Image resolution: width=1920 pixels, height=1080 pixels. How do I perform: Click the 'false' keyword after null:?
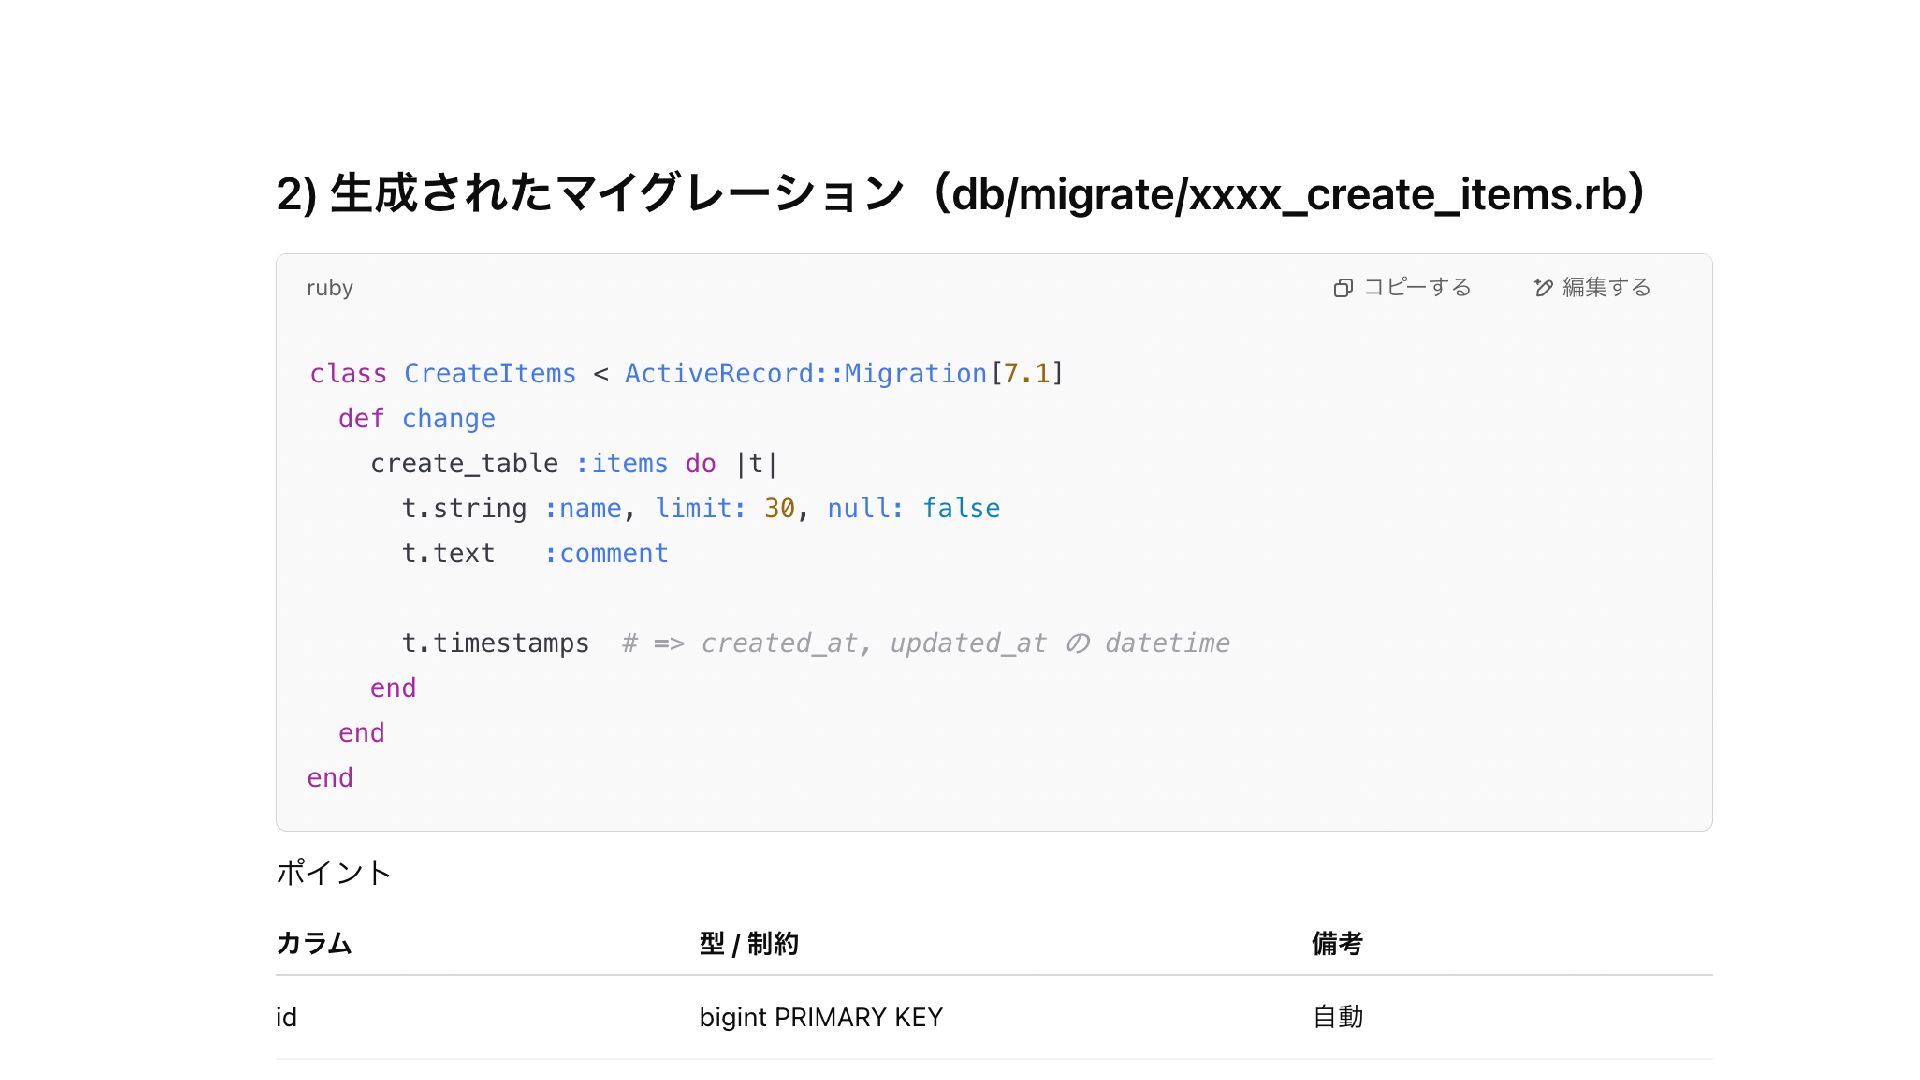(x=960, y=509)
